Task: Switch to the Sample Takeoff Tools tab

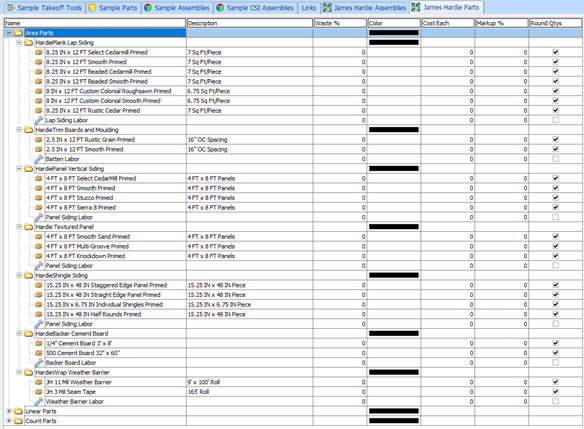Action: coord(45,8)
